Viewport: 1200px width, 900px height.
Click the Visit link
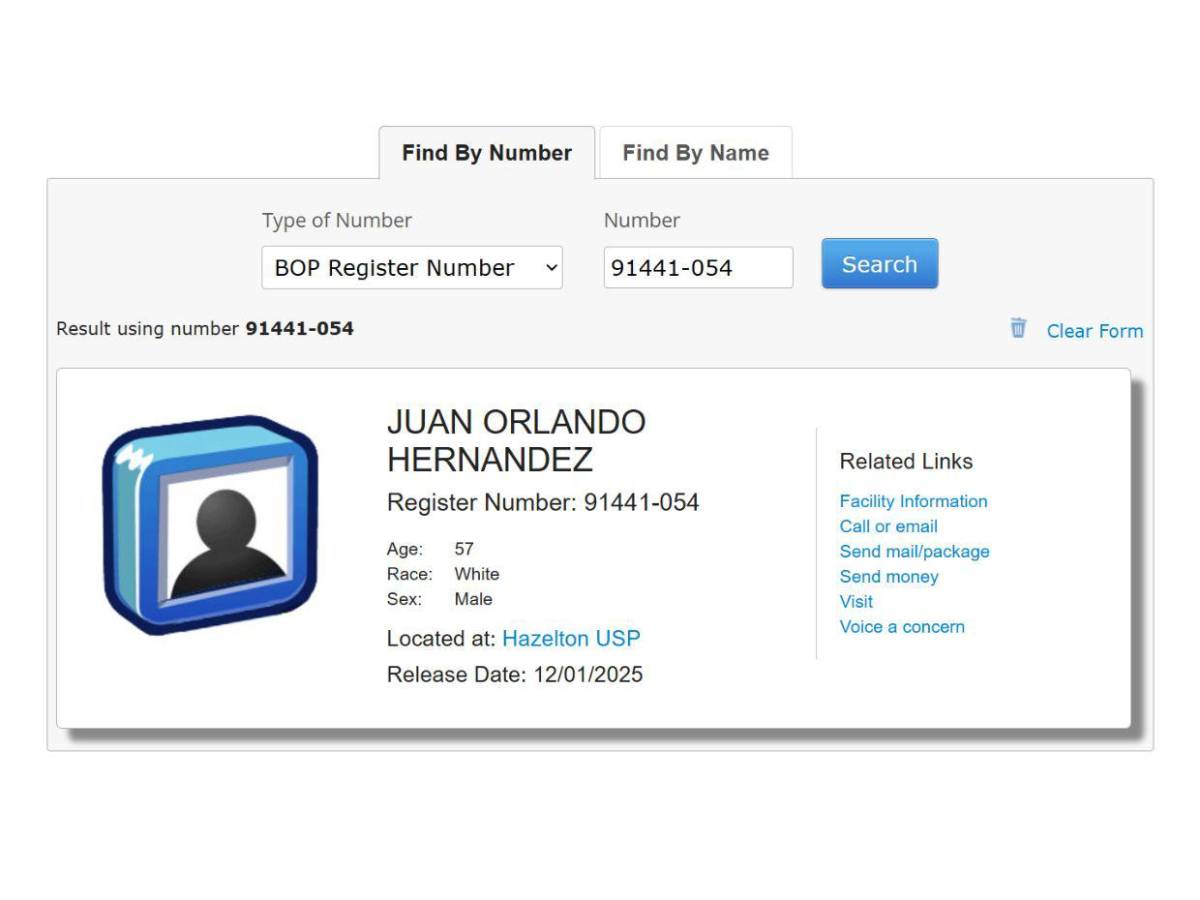tap(856, 601)
